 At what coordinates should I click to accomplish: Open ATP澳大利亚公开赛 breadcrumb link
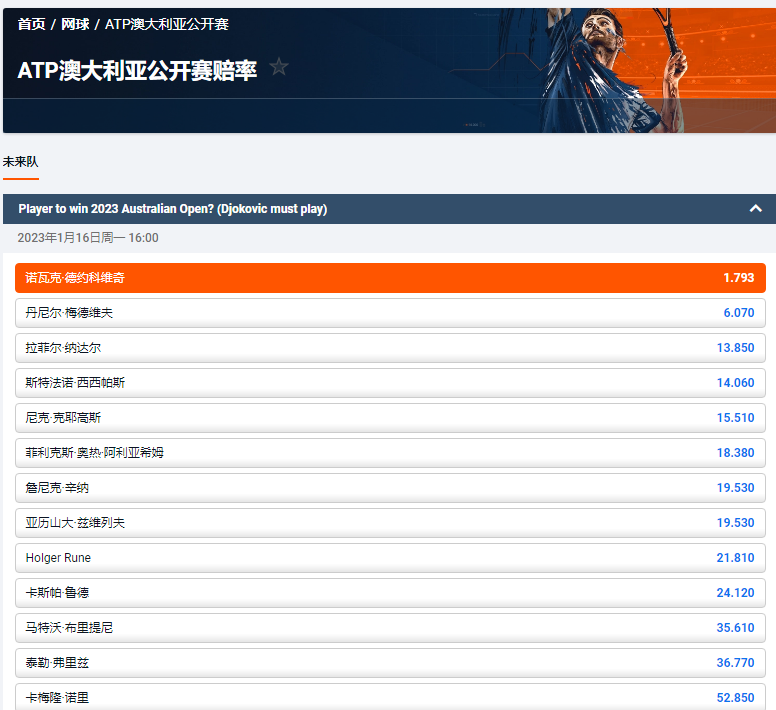click(167, 24)
